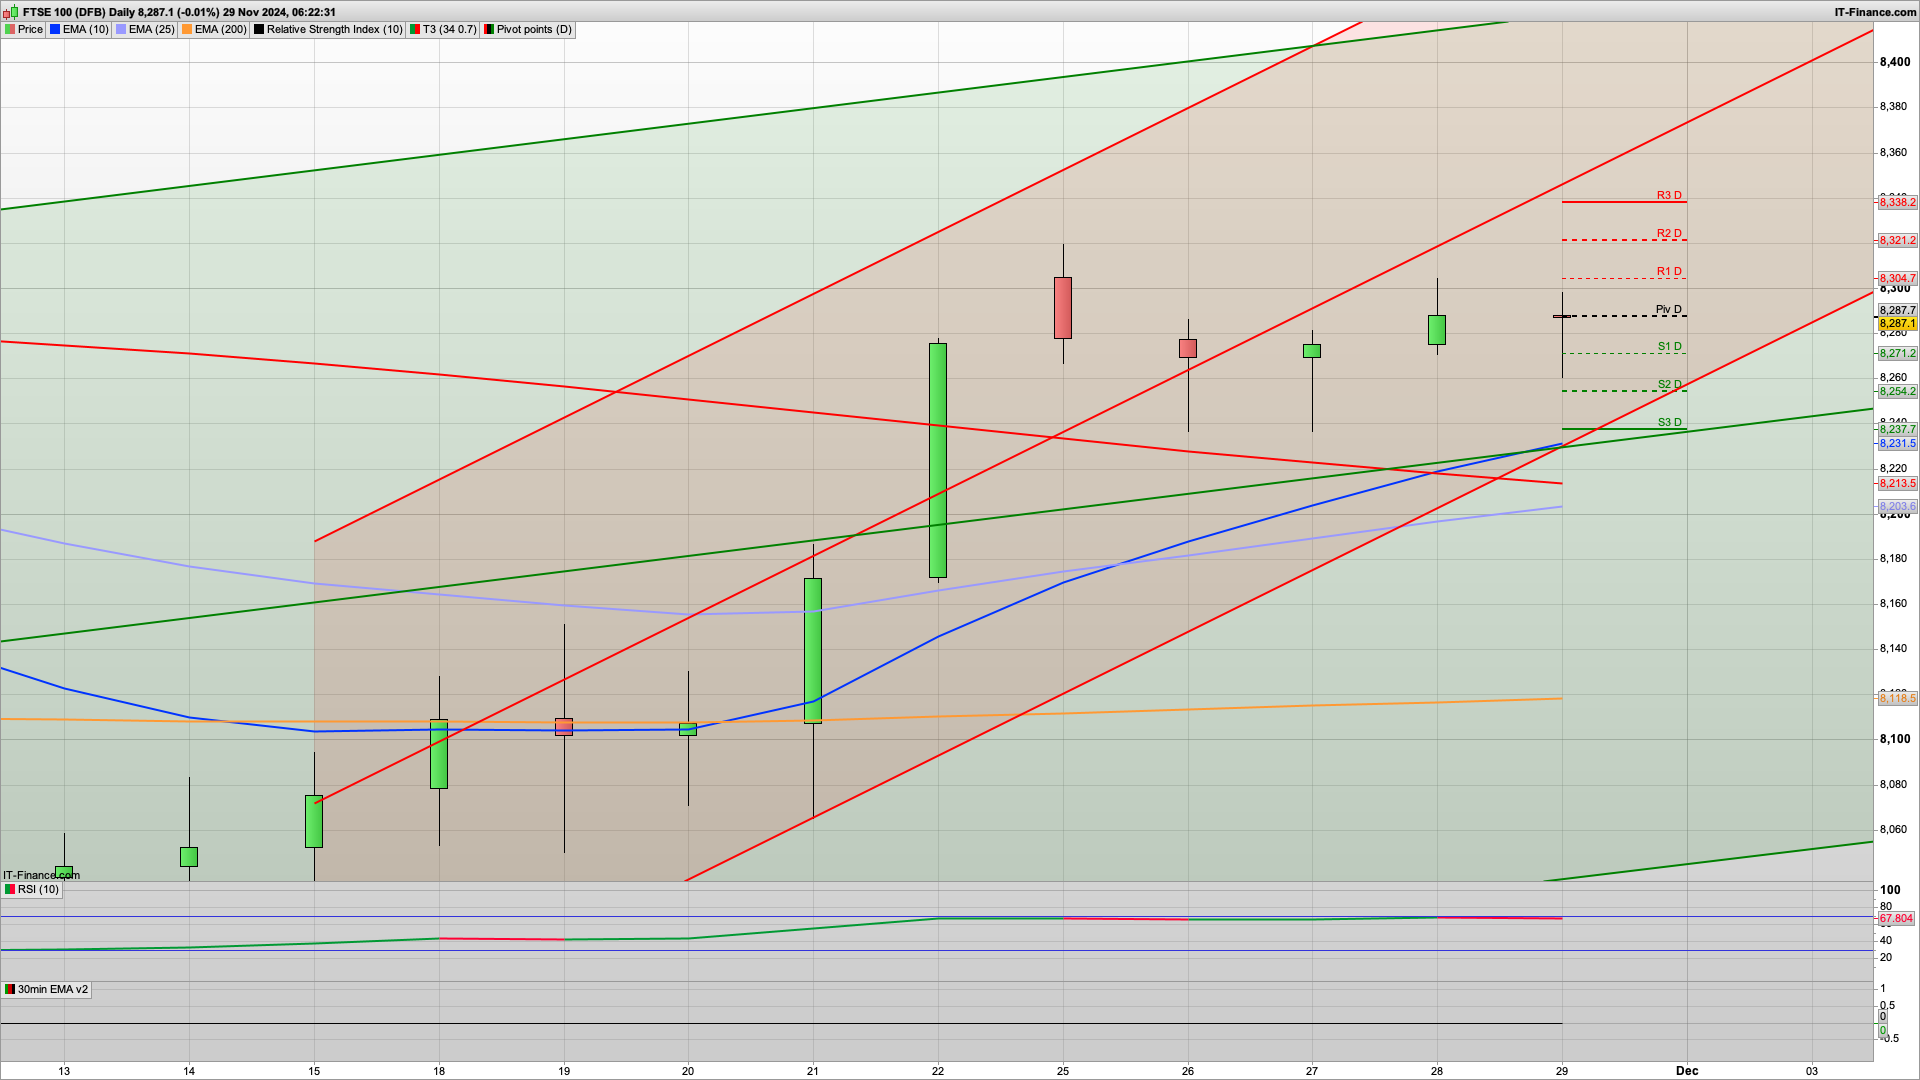This screenshot has width=1920, height=1080.
Task: Click the black Relative Strength Index icon
Action: [259, 30]
